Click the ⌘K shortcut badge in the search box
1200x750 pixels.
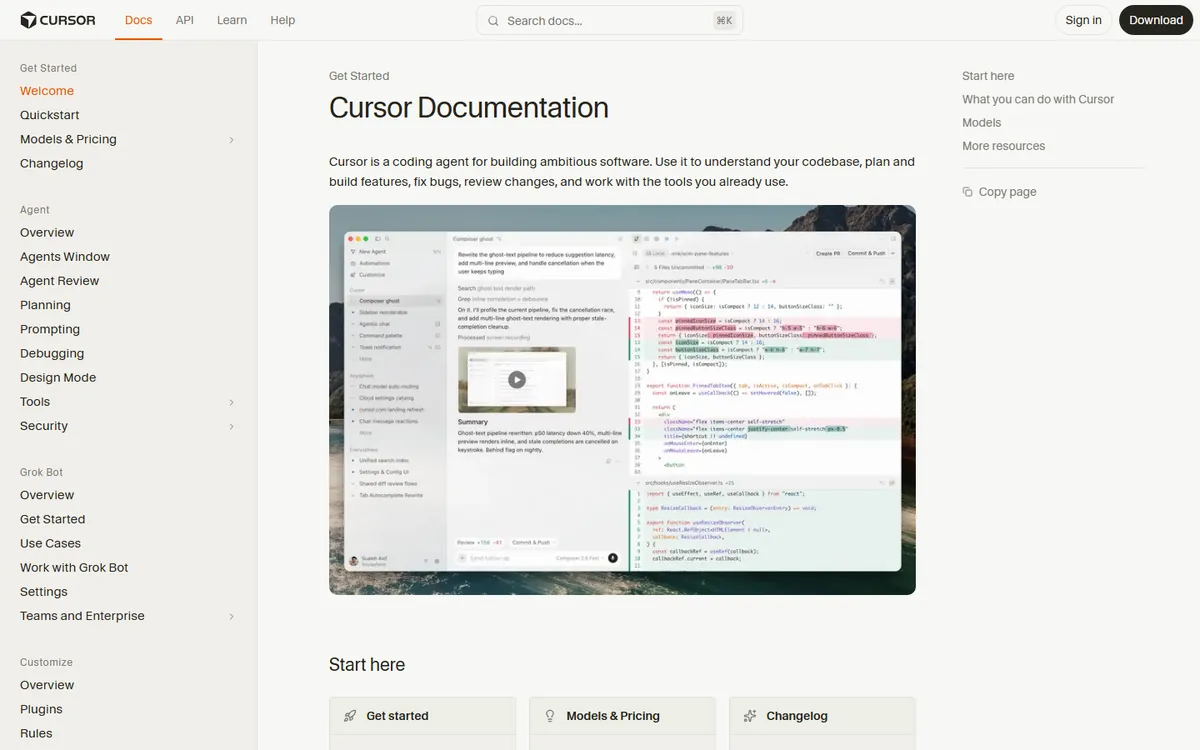tap(724, 20)
